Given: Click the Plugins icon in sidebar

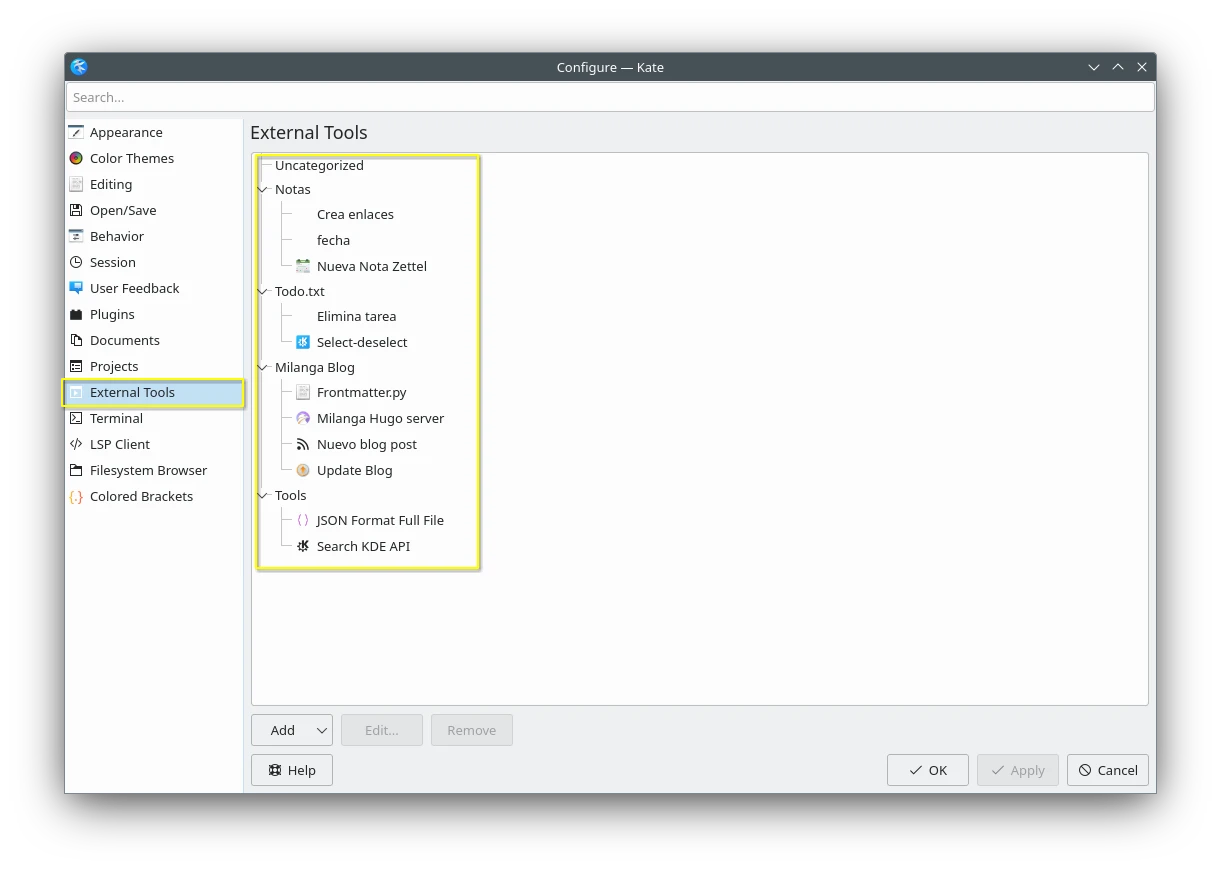Looking at the screenshot, I should [76, 314].
